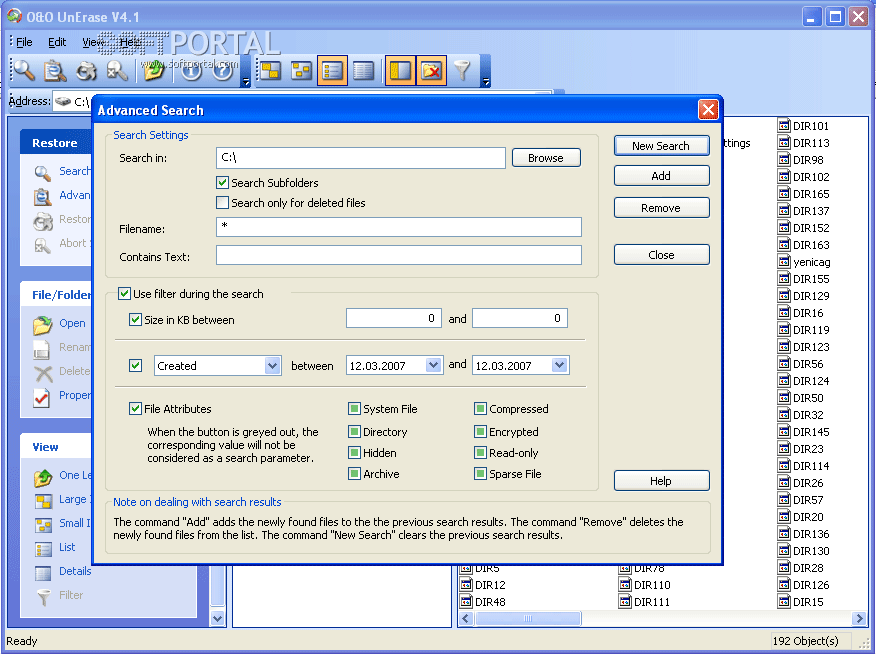Toggle the Sparse File attribute box

point(480,474)
